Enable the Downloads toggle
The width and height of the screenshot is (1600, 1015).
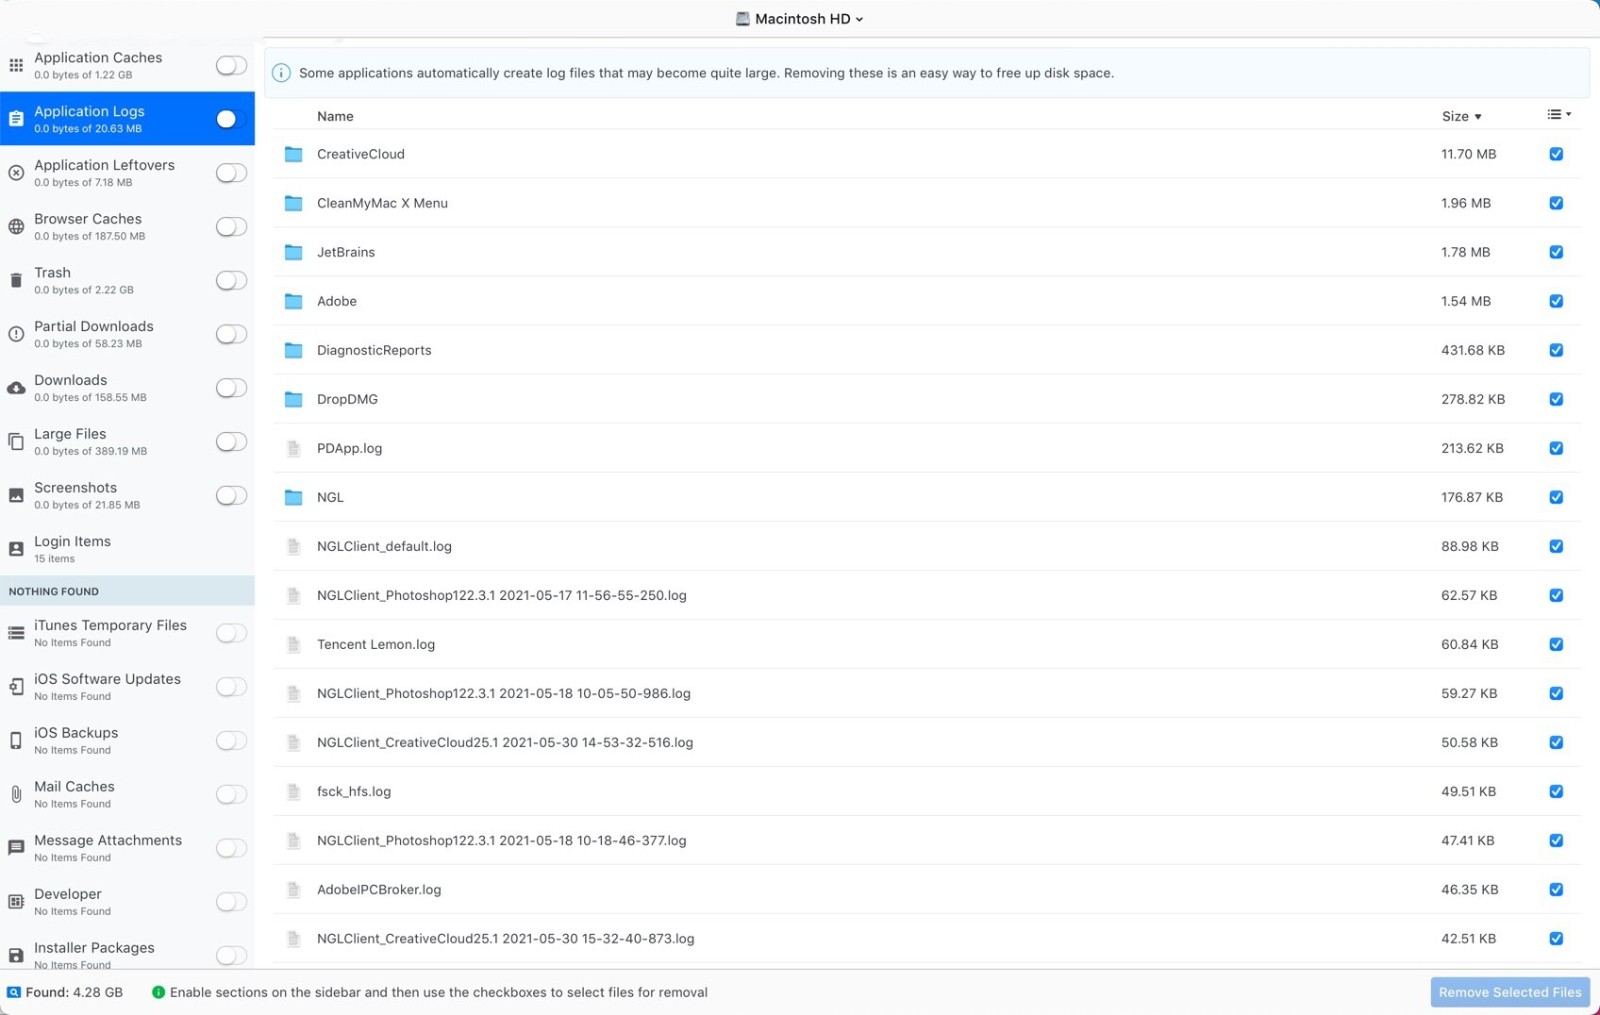point(231,388)
